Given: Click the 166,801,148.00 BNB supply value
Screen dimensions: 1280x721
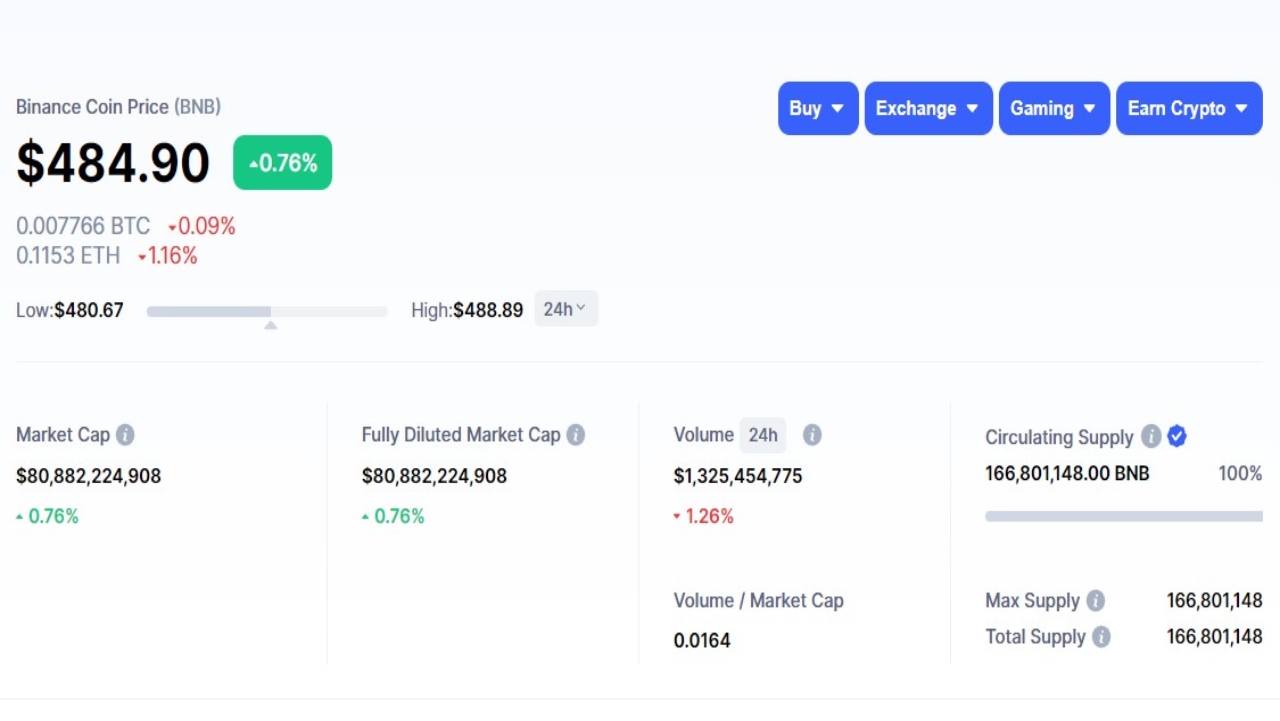Looking at the screenshot, I should point(1067,473).
